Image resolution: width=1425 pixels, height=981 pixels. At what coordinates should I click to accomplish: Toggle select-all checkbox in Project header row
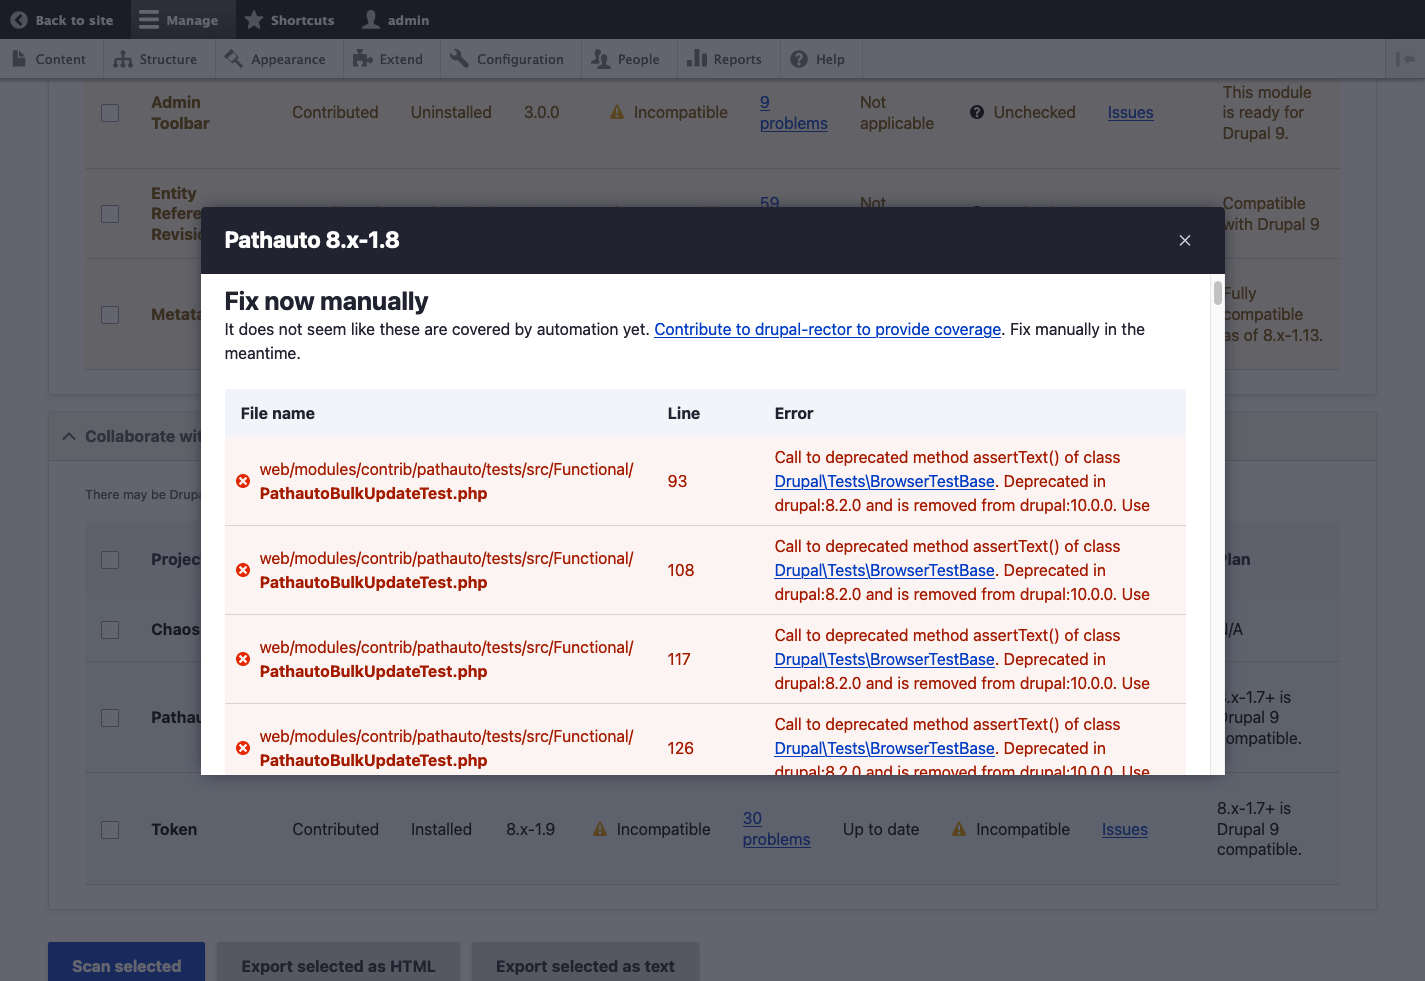click(110, 560)
